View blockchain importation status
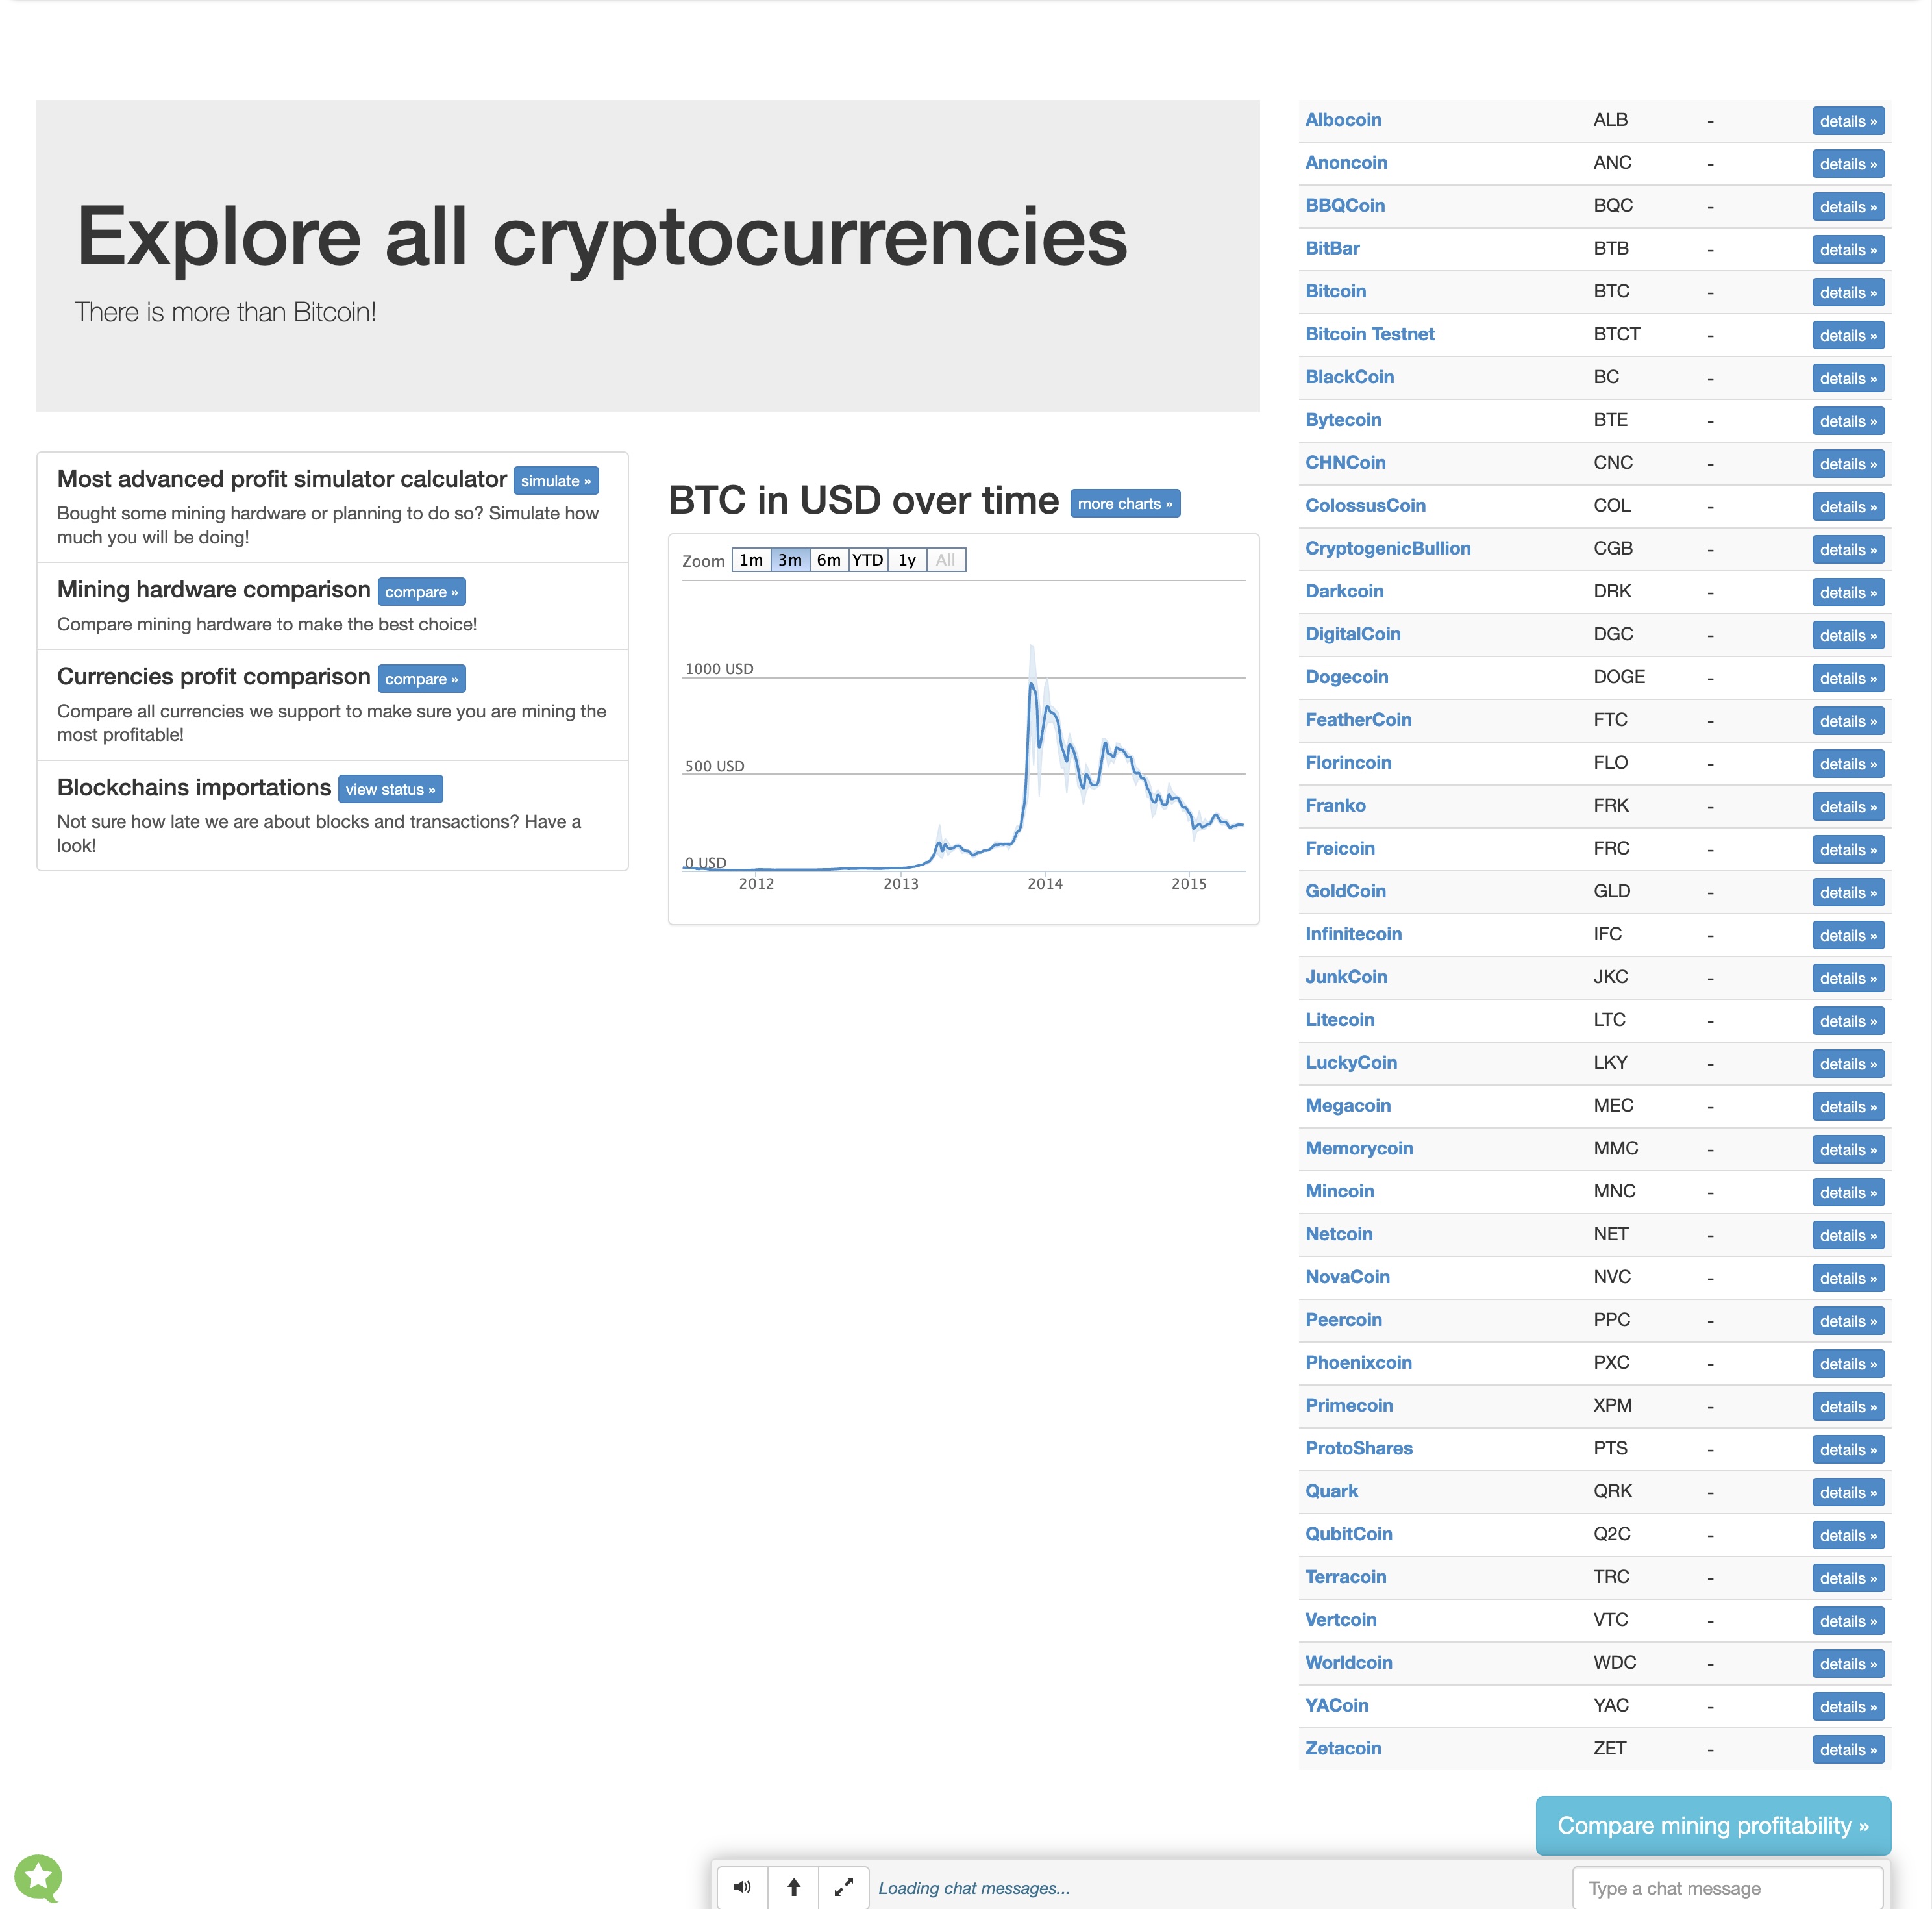 click(390, 789)
